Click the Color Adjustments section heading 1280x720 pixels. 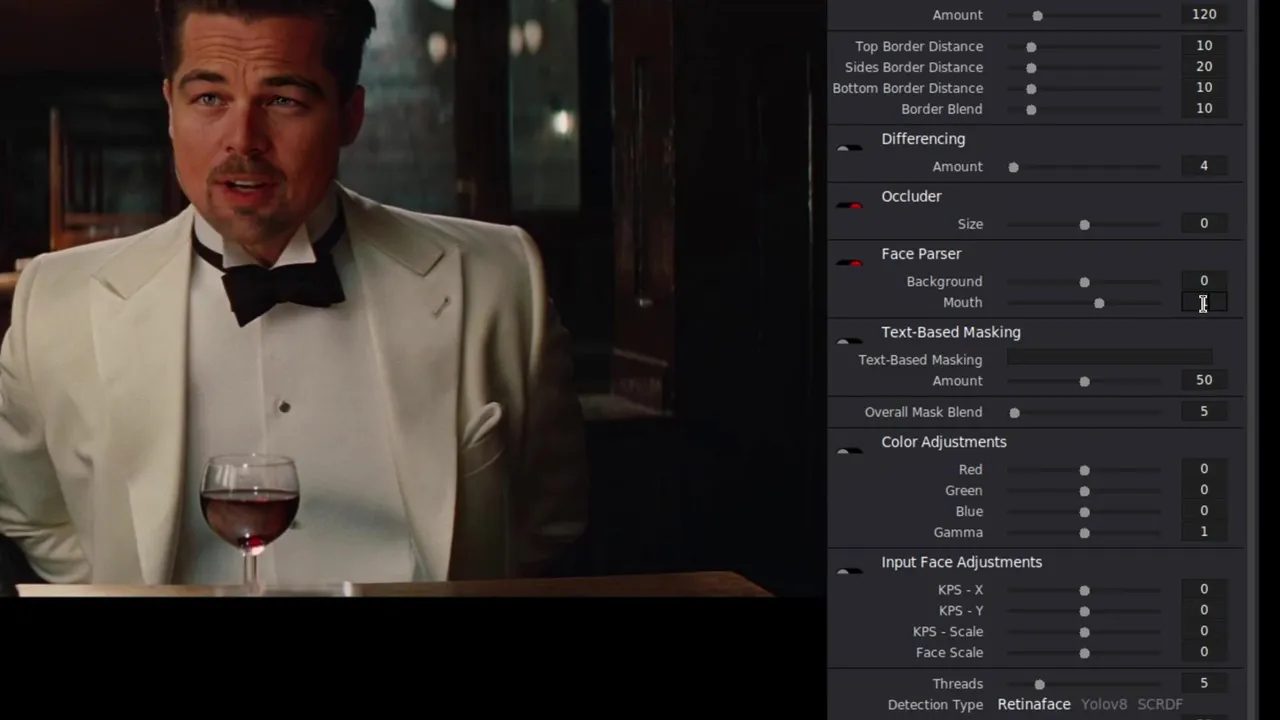pyautogui.click(x=944, y=442)
